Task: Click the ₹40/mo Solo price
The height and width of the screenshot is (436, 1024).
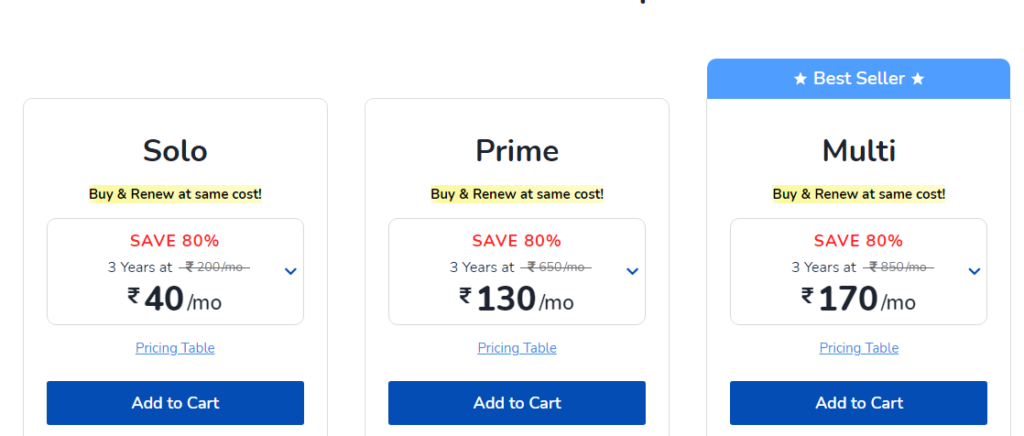Action: click(x=175, y=300)
